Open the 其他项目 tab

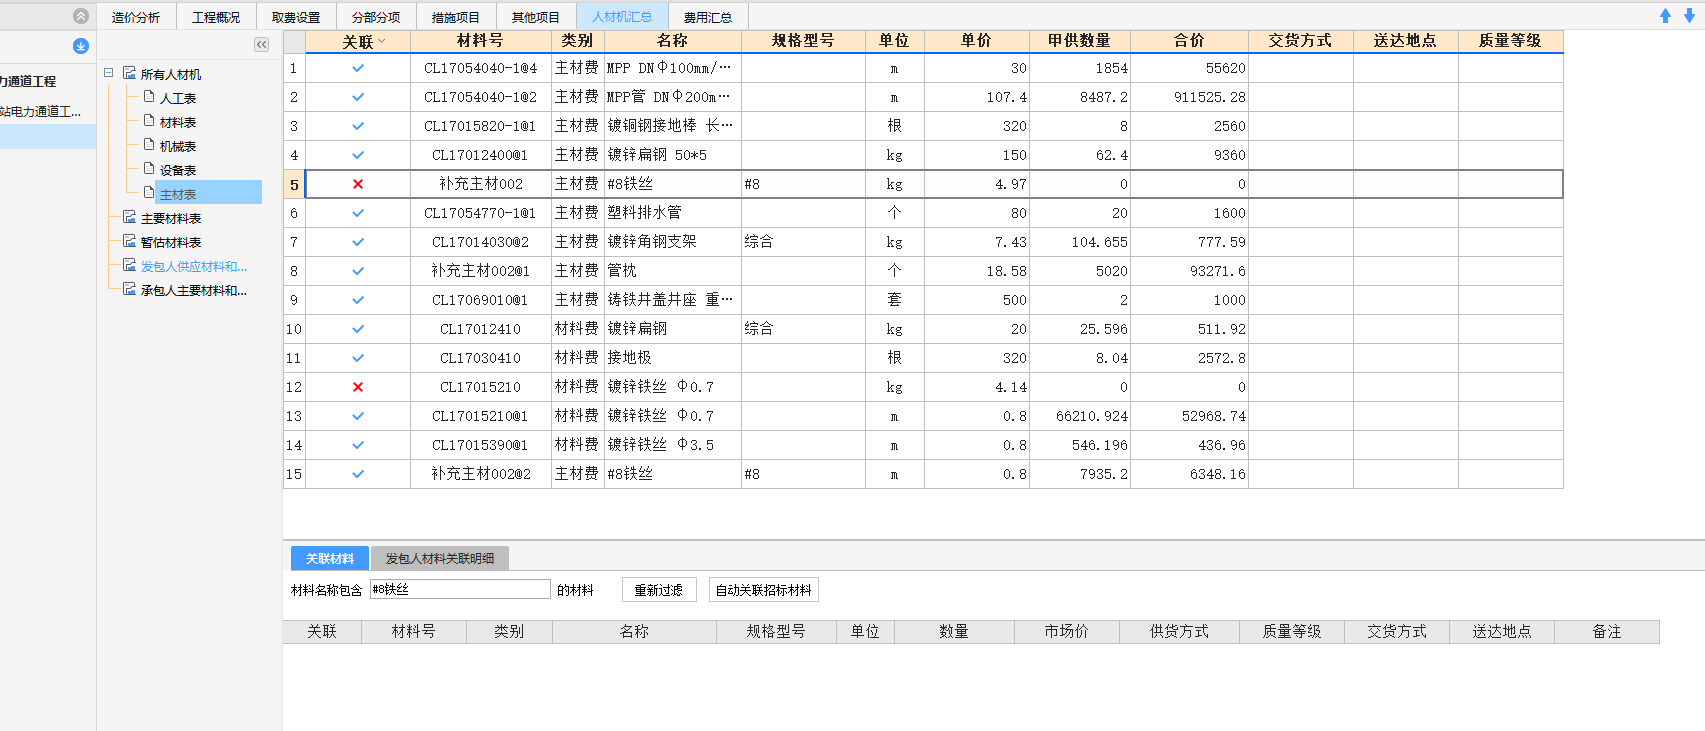click(x=536, y=17)
